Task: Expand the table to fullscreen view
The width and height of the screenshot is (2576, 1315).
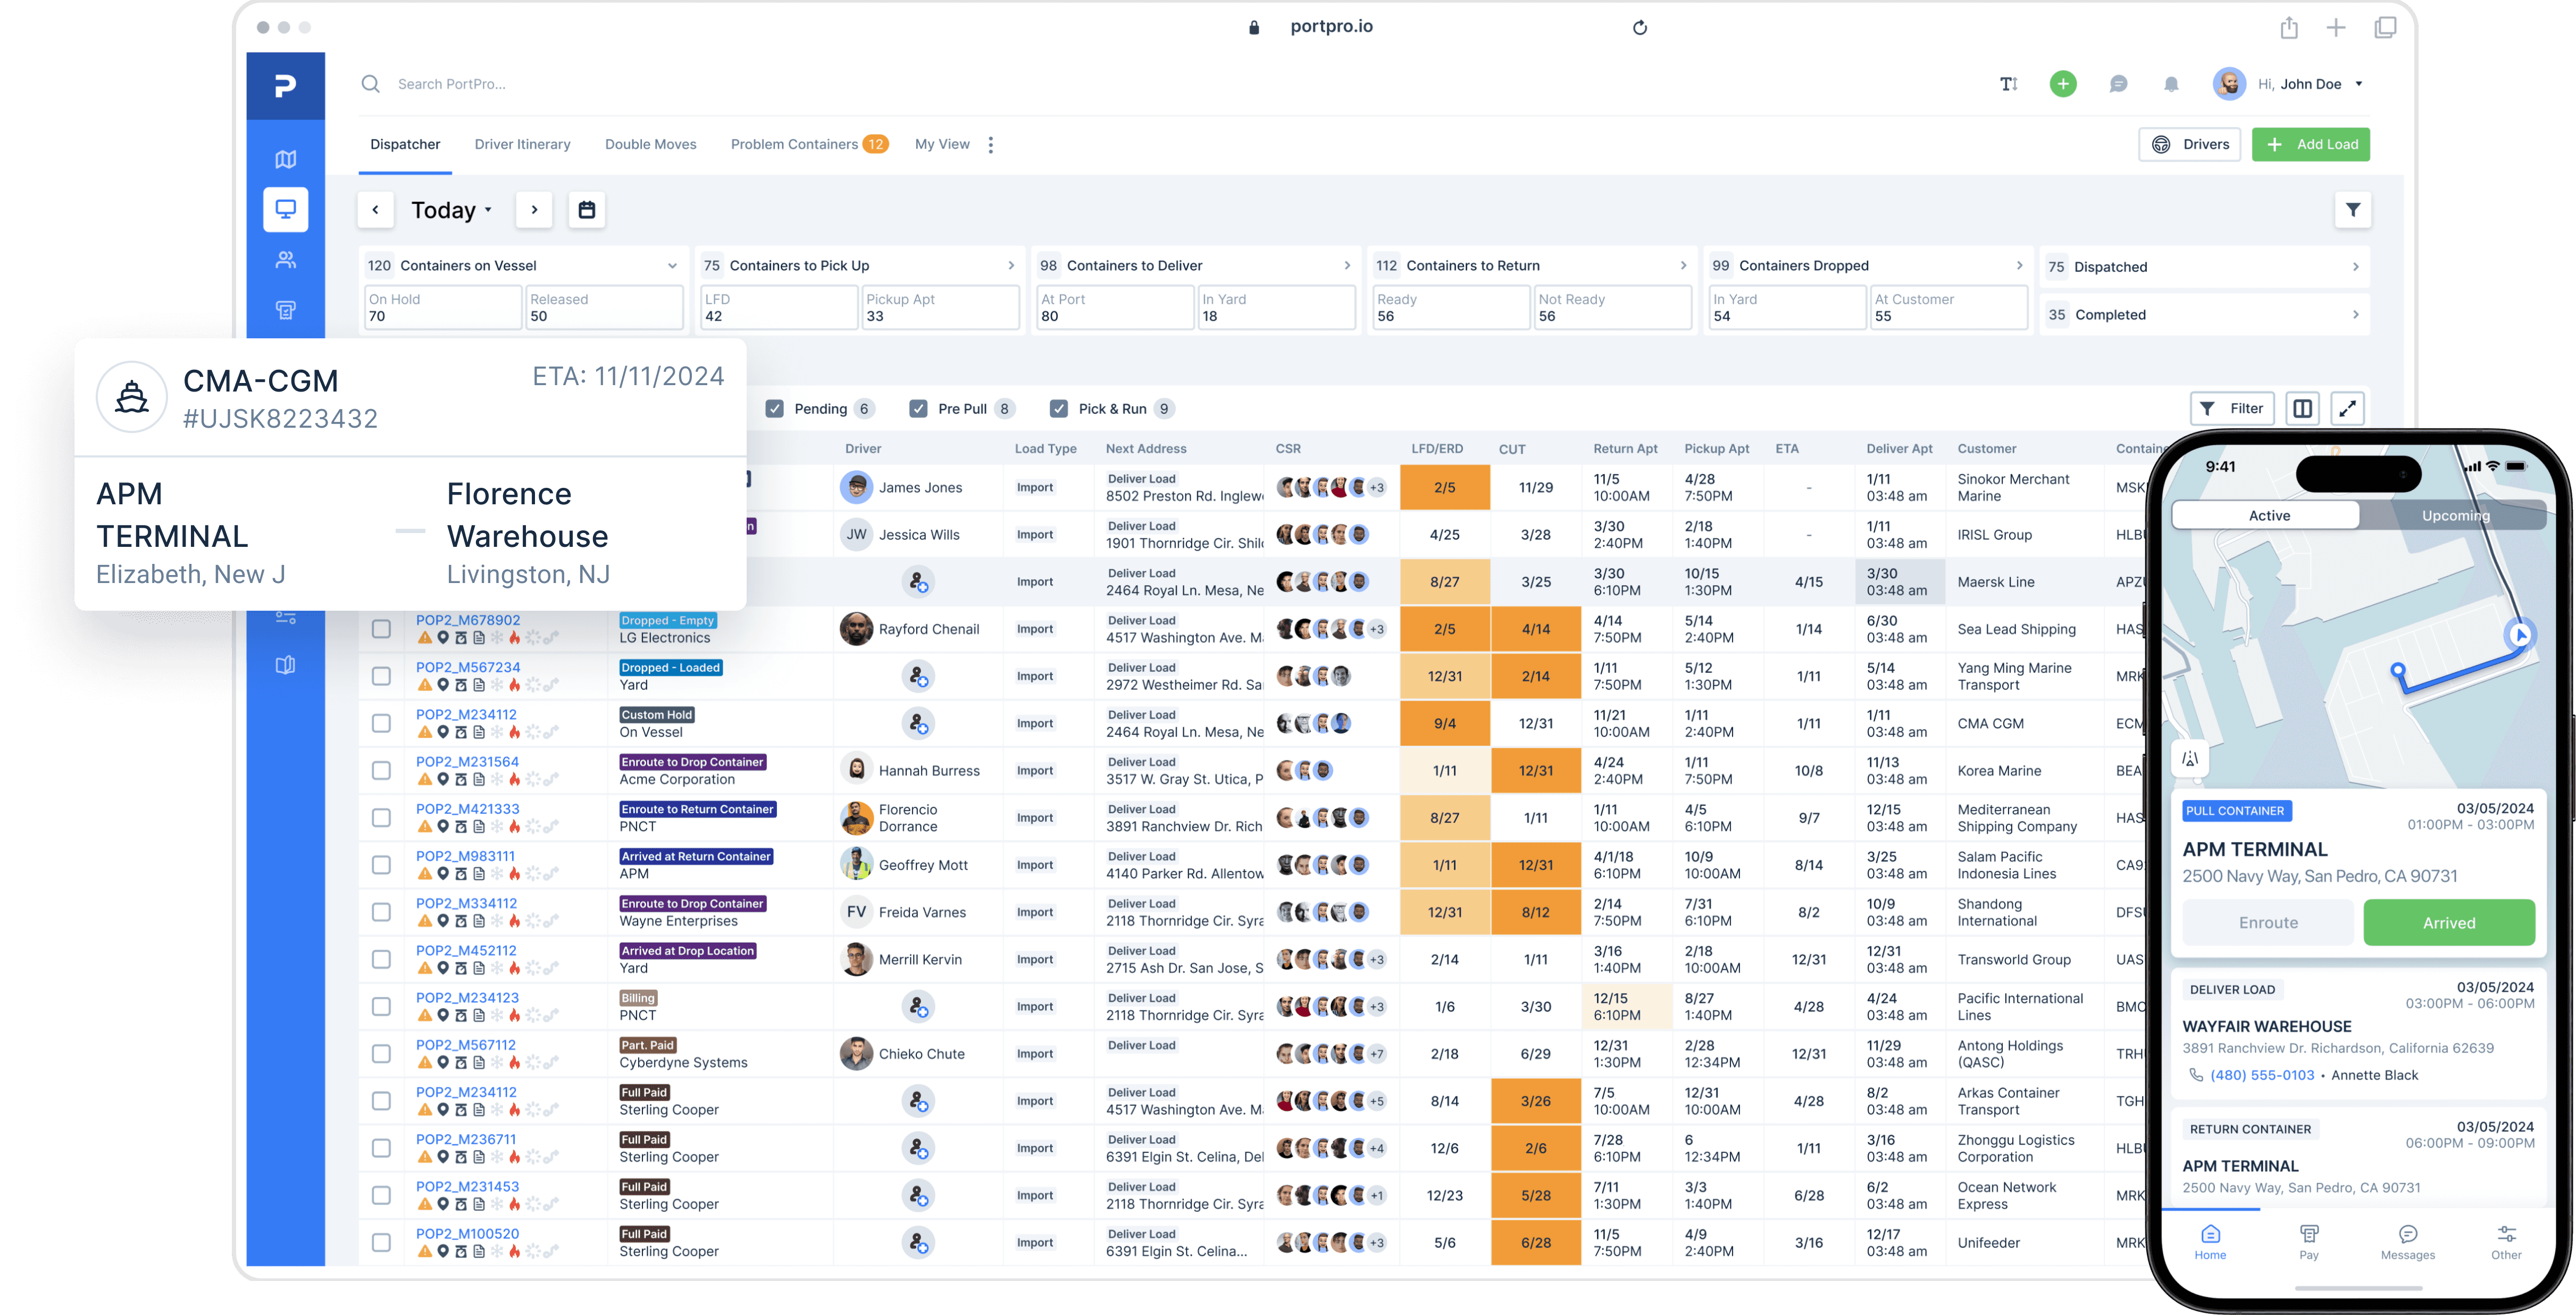Action: coord(2348,408)
